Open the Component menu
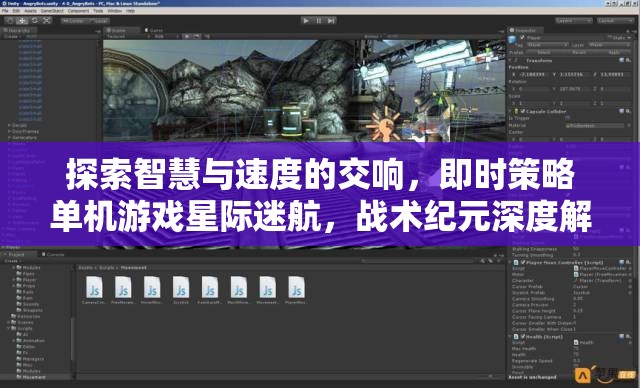The height and width of the screenshot is (388, 640). tap(78, 11)
